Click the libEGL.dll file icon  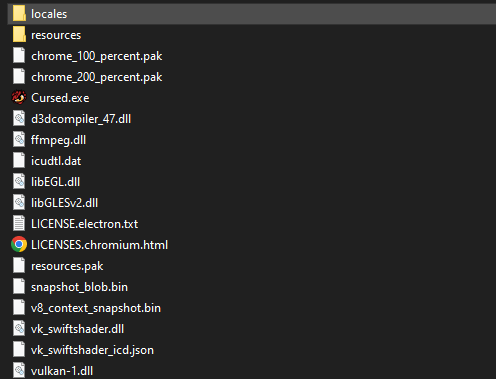[19, 182]
